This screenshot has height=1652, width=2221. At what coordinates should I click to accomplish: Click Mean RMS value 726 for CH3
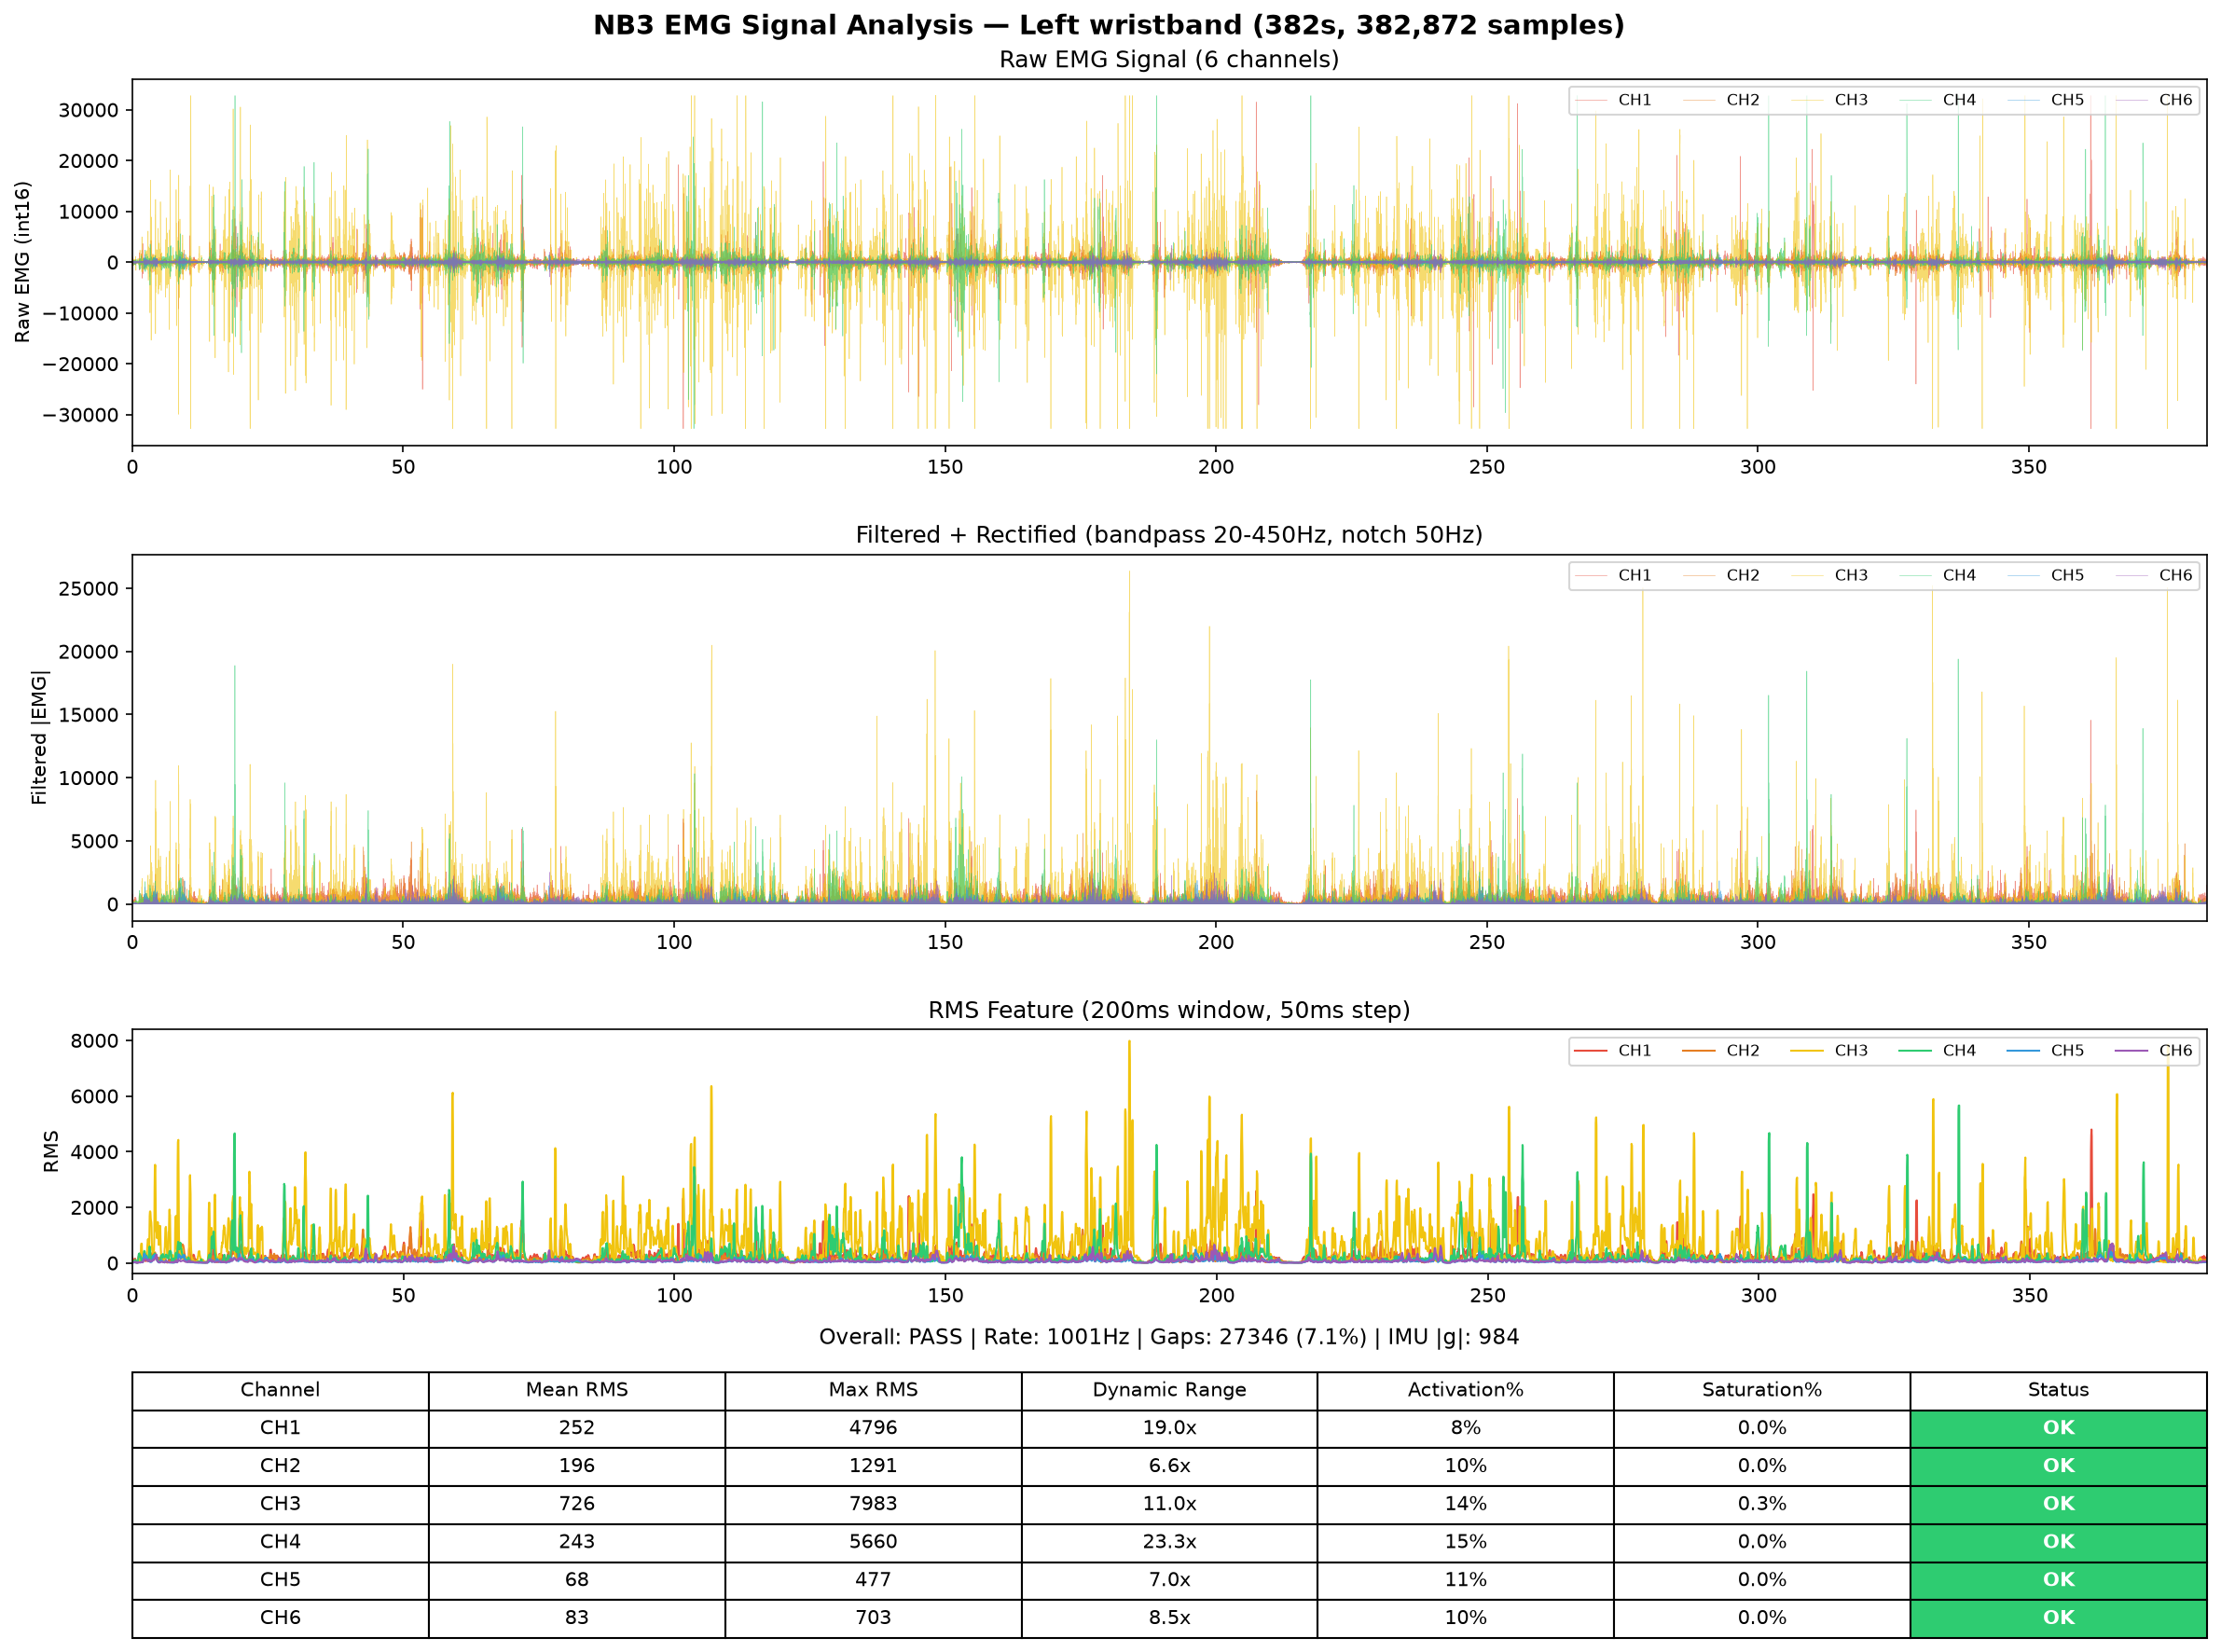point(577,1504)
